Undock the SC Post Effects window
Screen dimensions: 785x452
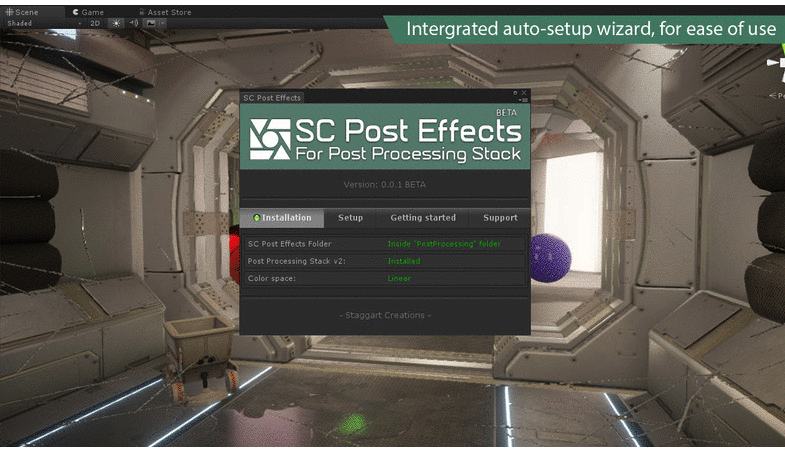click(515, 93)
